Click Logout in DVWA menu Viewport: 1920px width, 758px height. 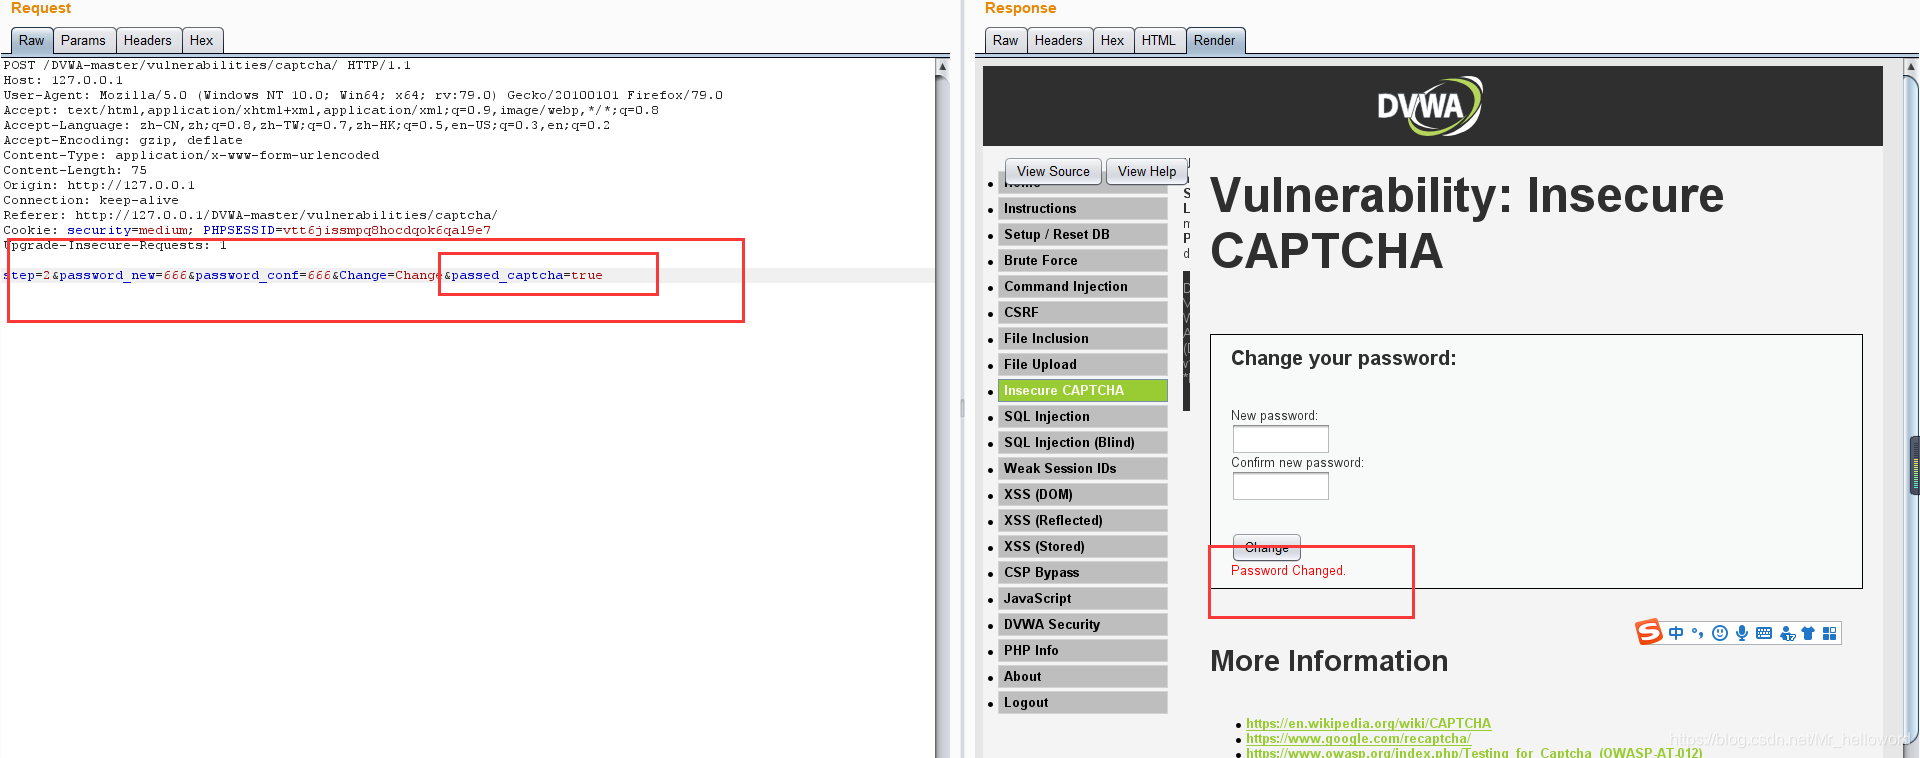tap(1083, 702)
